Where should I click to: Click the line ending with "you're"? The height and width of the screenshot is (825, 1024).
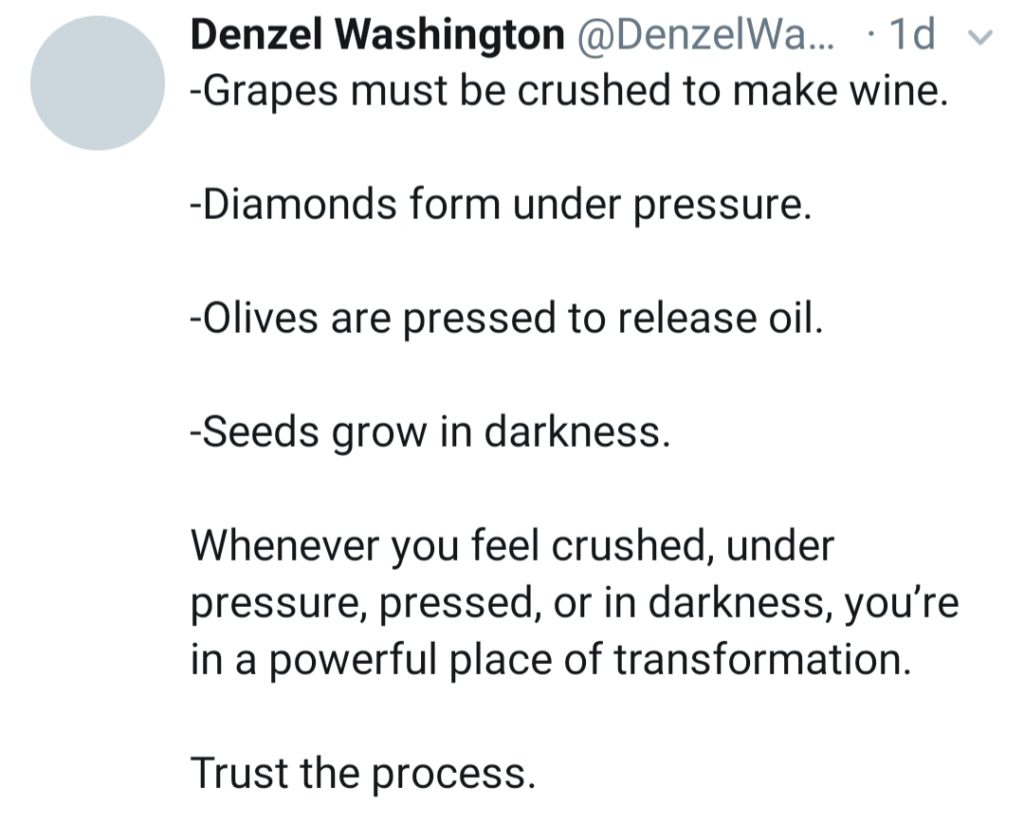tap(575, 603)
